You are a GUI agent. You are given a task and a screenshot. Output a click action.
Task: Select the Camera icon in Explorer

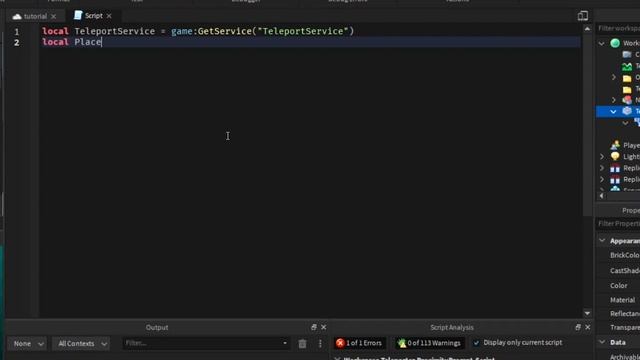(x=627, y=54)
